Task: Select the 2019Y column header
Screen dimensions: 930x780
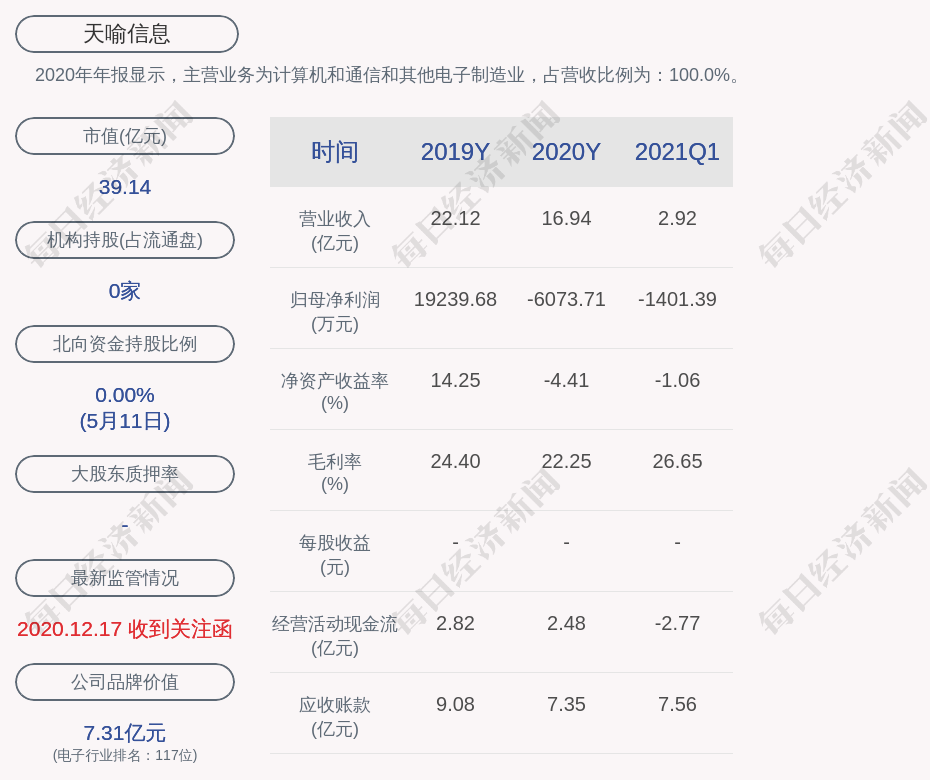Action: click(455, 152)
